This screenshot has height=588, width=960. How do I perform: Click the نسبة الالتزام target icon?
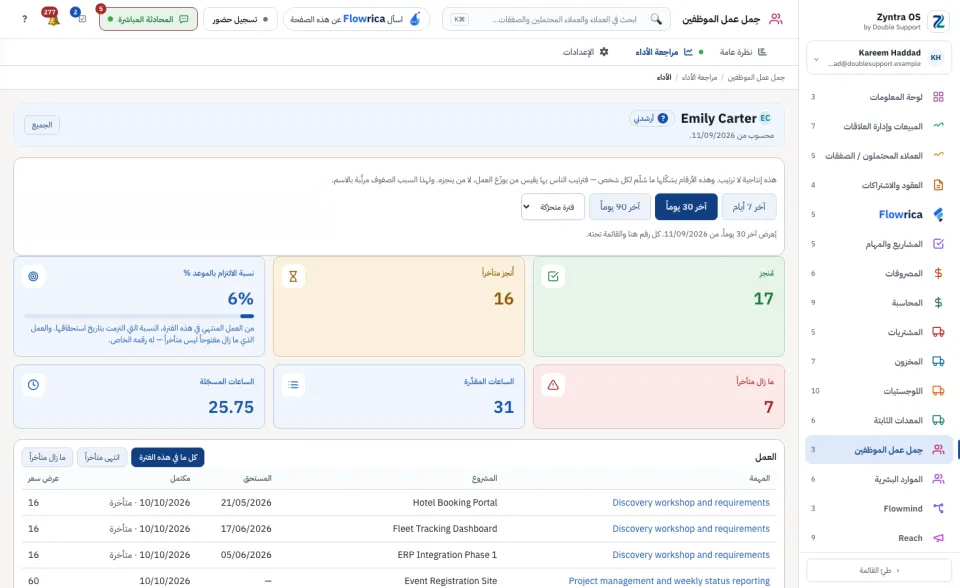(x=33, y=276)
